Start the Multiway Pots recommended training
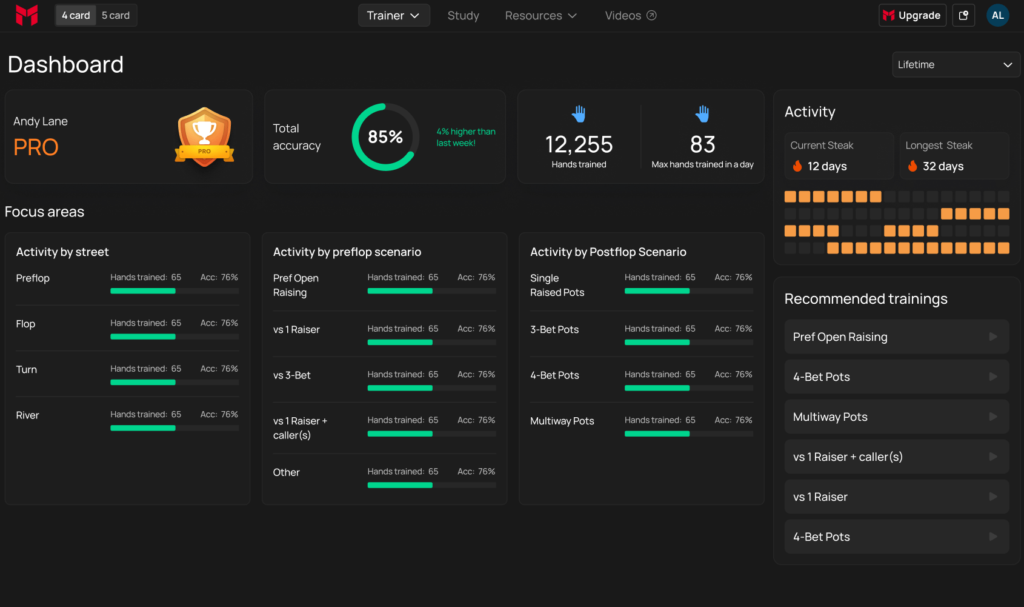 (x=896, y=416)
